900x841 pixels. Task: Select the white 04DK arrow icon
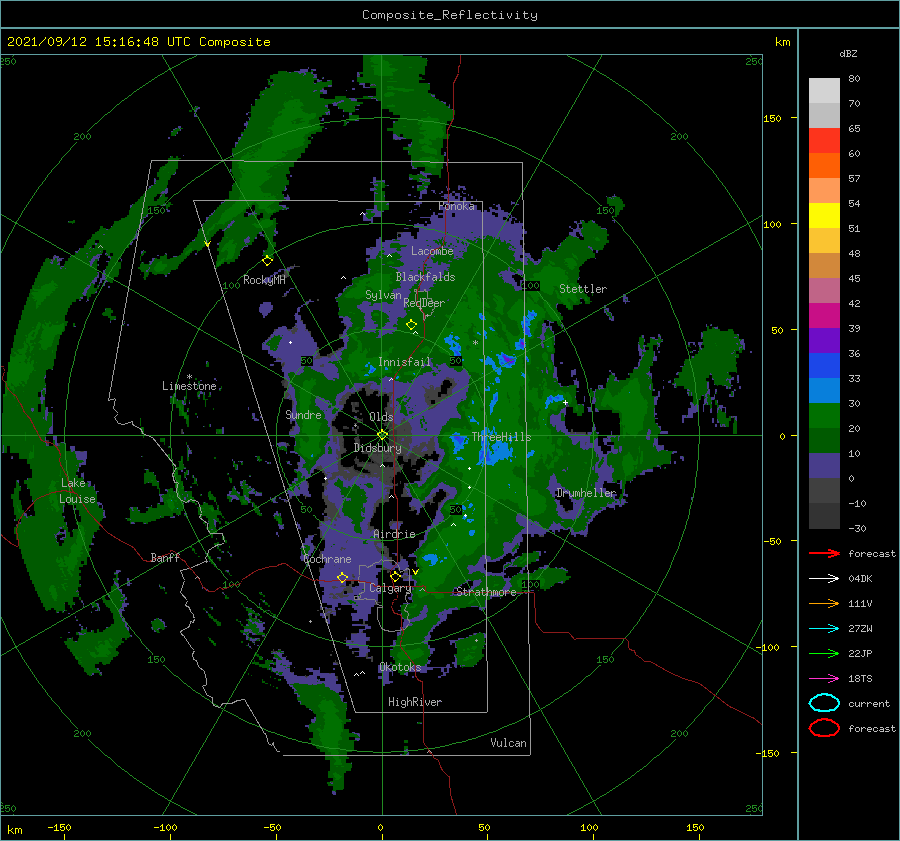824,578
